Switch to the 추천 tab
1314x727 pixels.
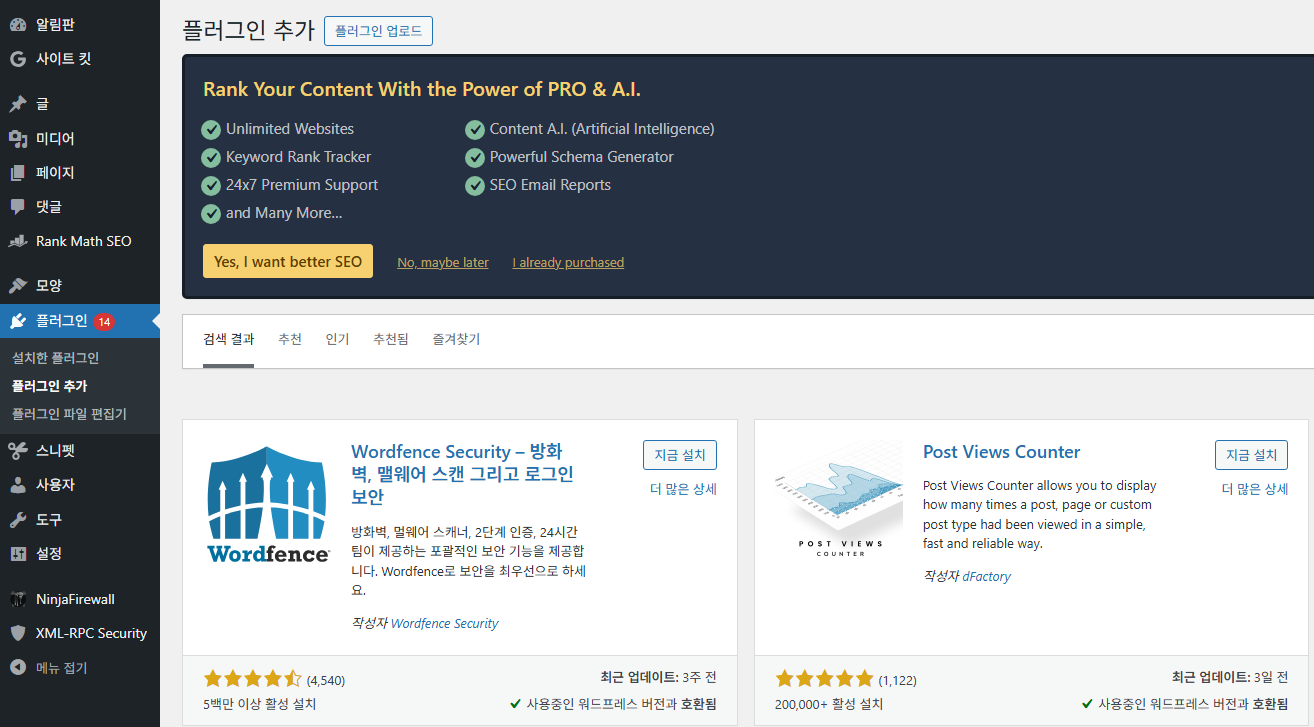point(290,340)
